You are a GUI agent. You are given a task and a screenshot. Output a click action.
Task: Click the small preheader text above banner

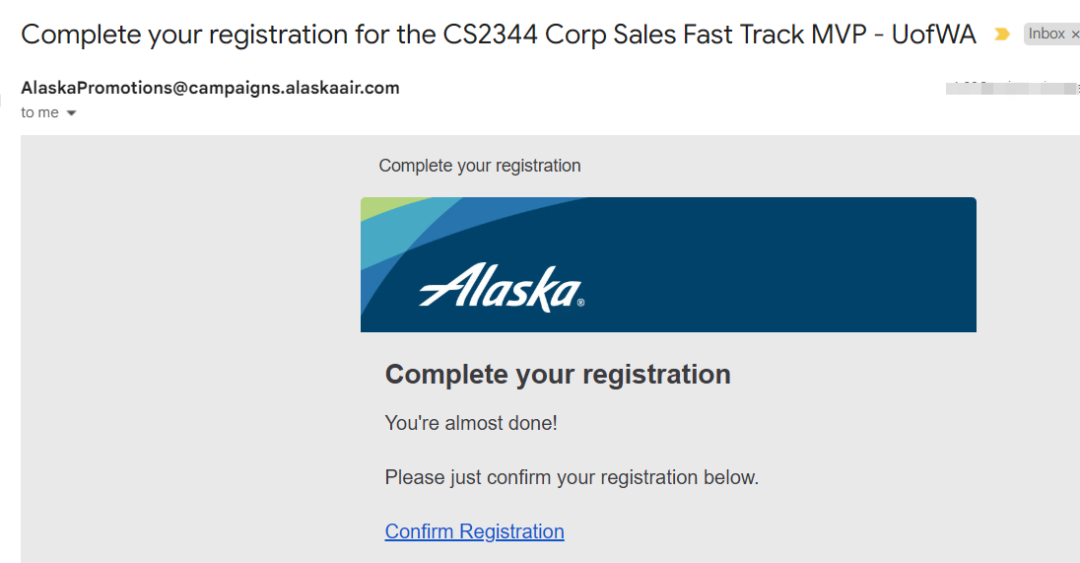click(x=480, y=165)
